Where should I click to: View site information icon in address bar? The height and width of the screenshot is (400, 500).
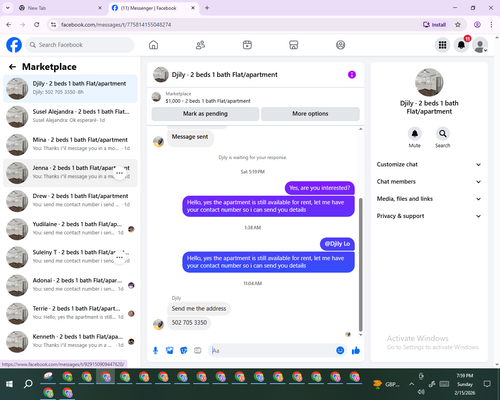point(53,25)
